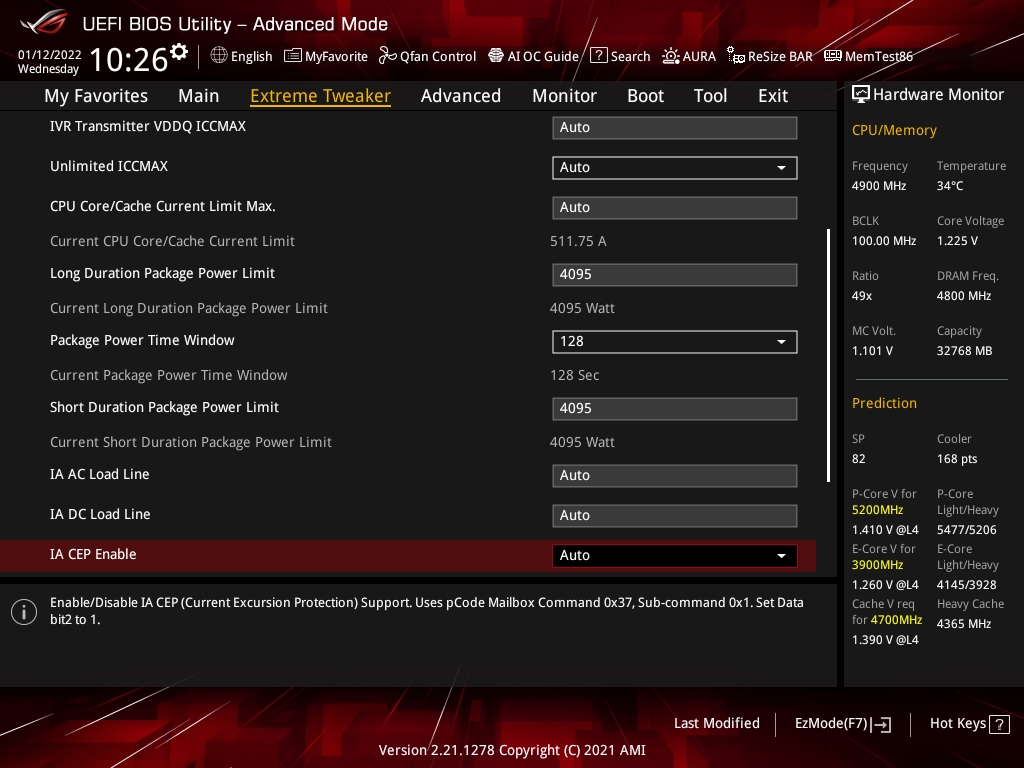The height and width of the screenshot is (768, 1024).
Task: Toggle ReSize BAR icon
Action: pos(736,56)
